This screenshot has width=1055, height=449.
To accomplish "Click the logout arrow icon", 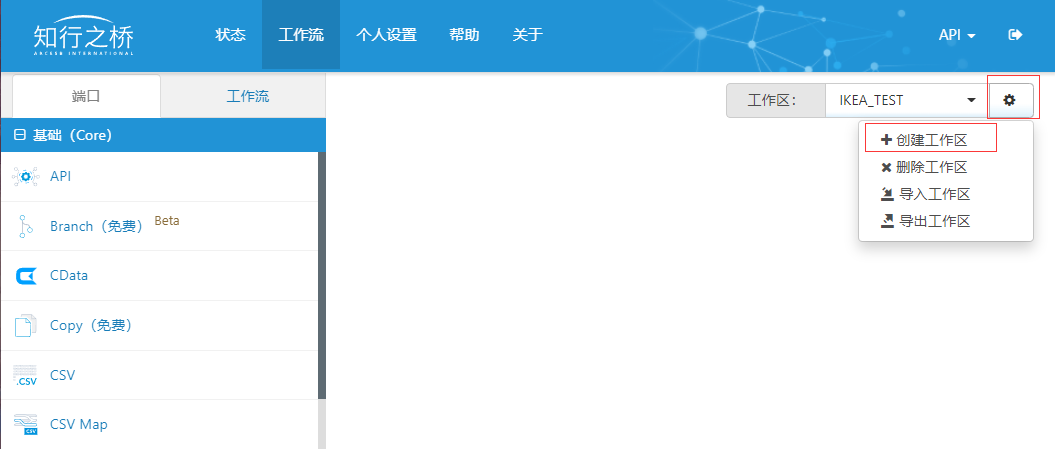I will tap(1015, 35).
